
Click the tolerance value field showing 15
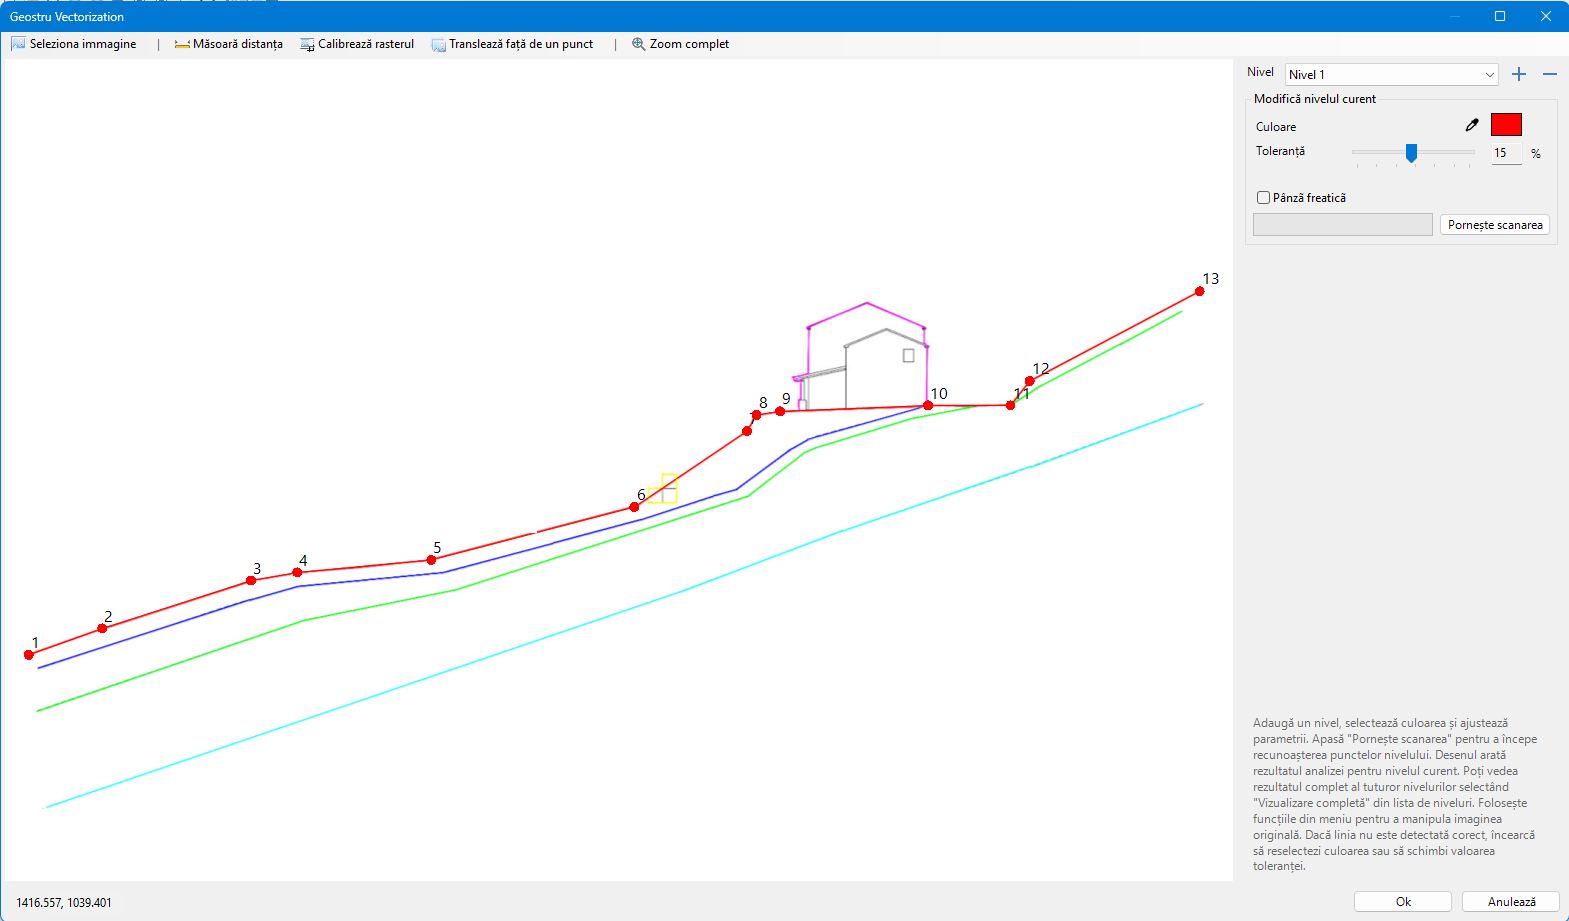pyautogui.click(x=1506, y=153)
